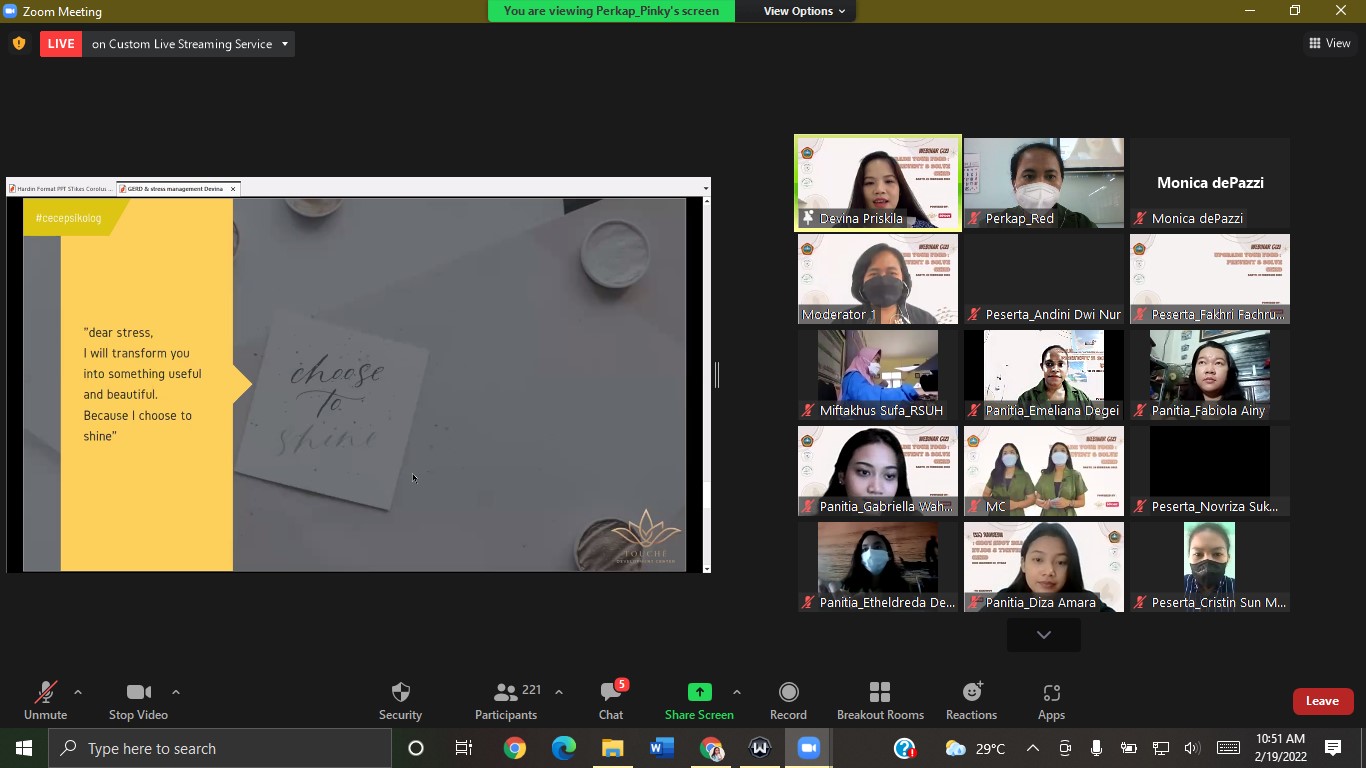Expand the Custom Live Streaming Service dropdown
1366x768 pixels.
click(285, 44)
